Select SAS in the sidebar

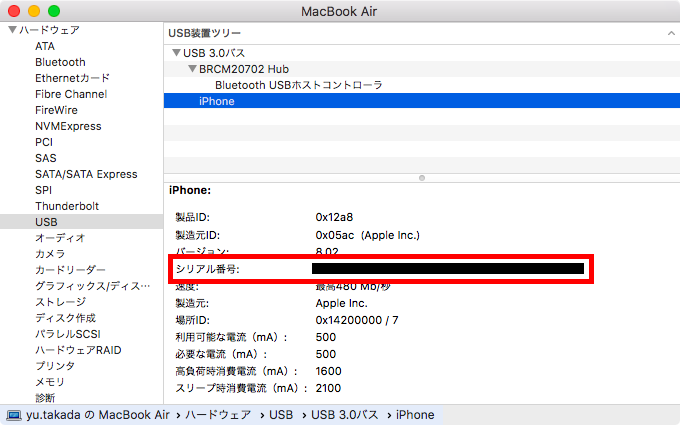point(46,158)
